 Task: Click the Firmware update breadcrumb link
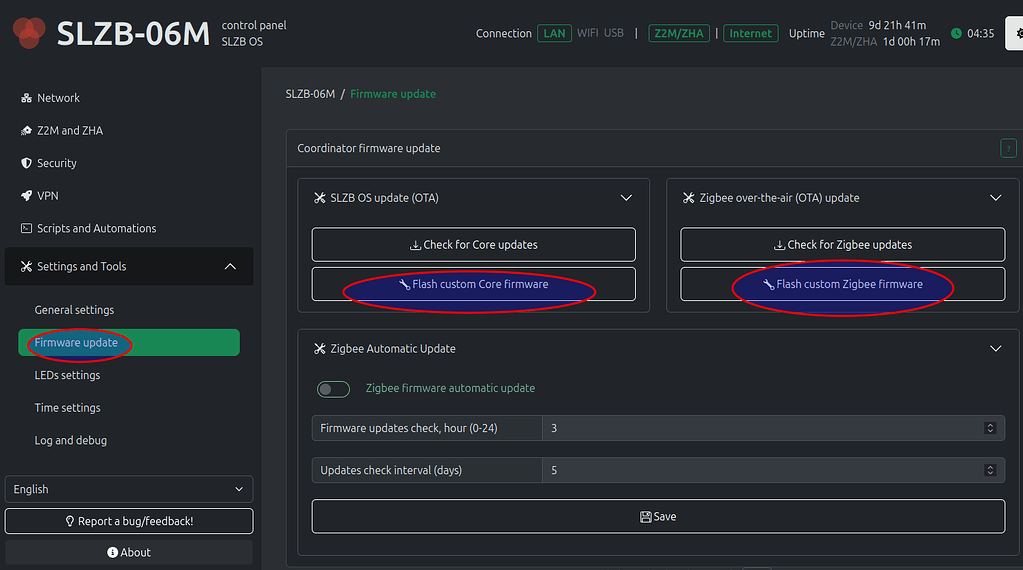click(x=393, y=94)
